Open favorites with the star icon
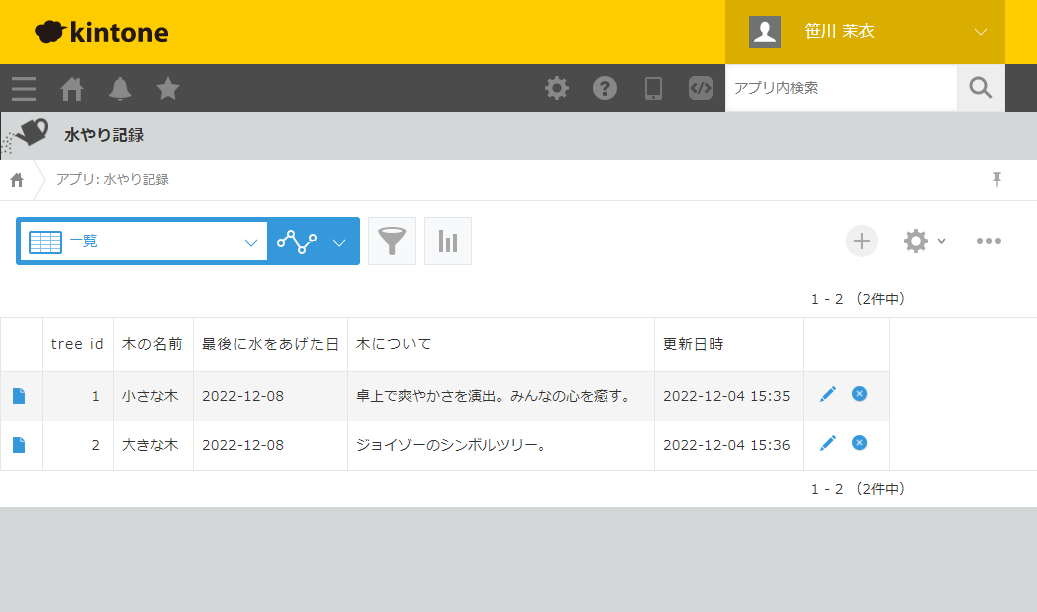 167,89
